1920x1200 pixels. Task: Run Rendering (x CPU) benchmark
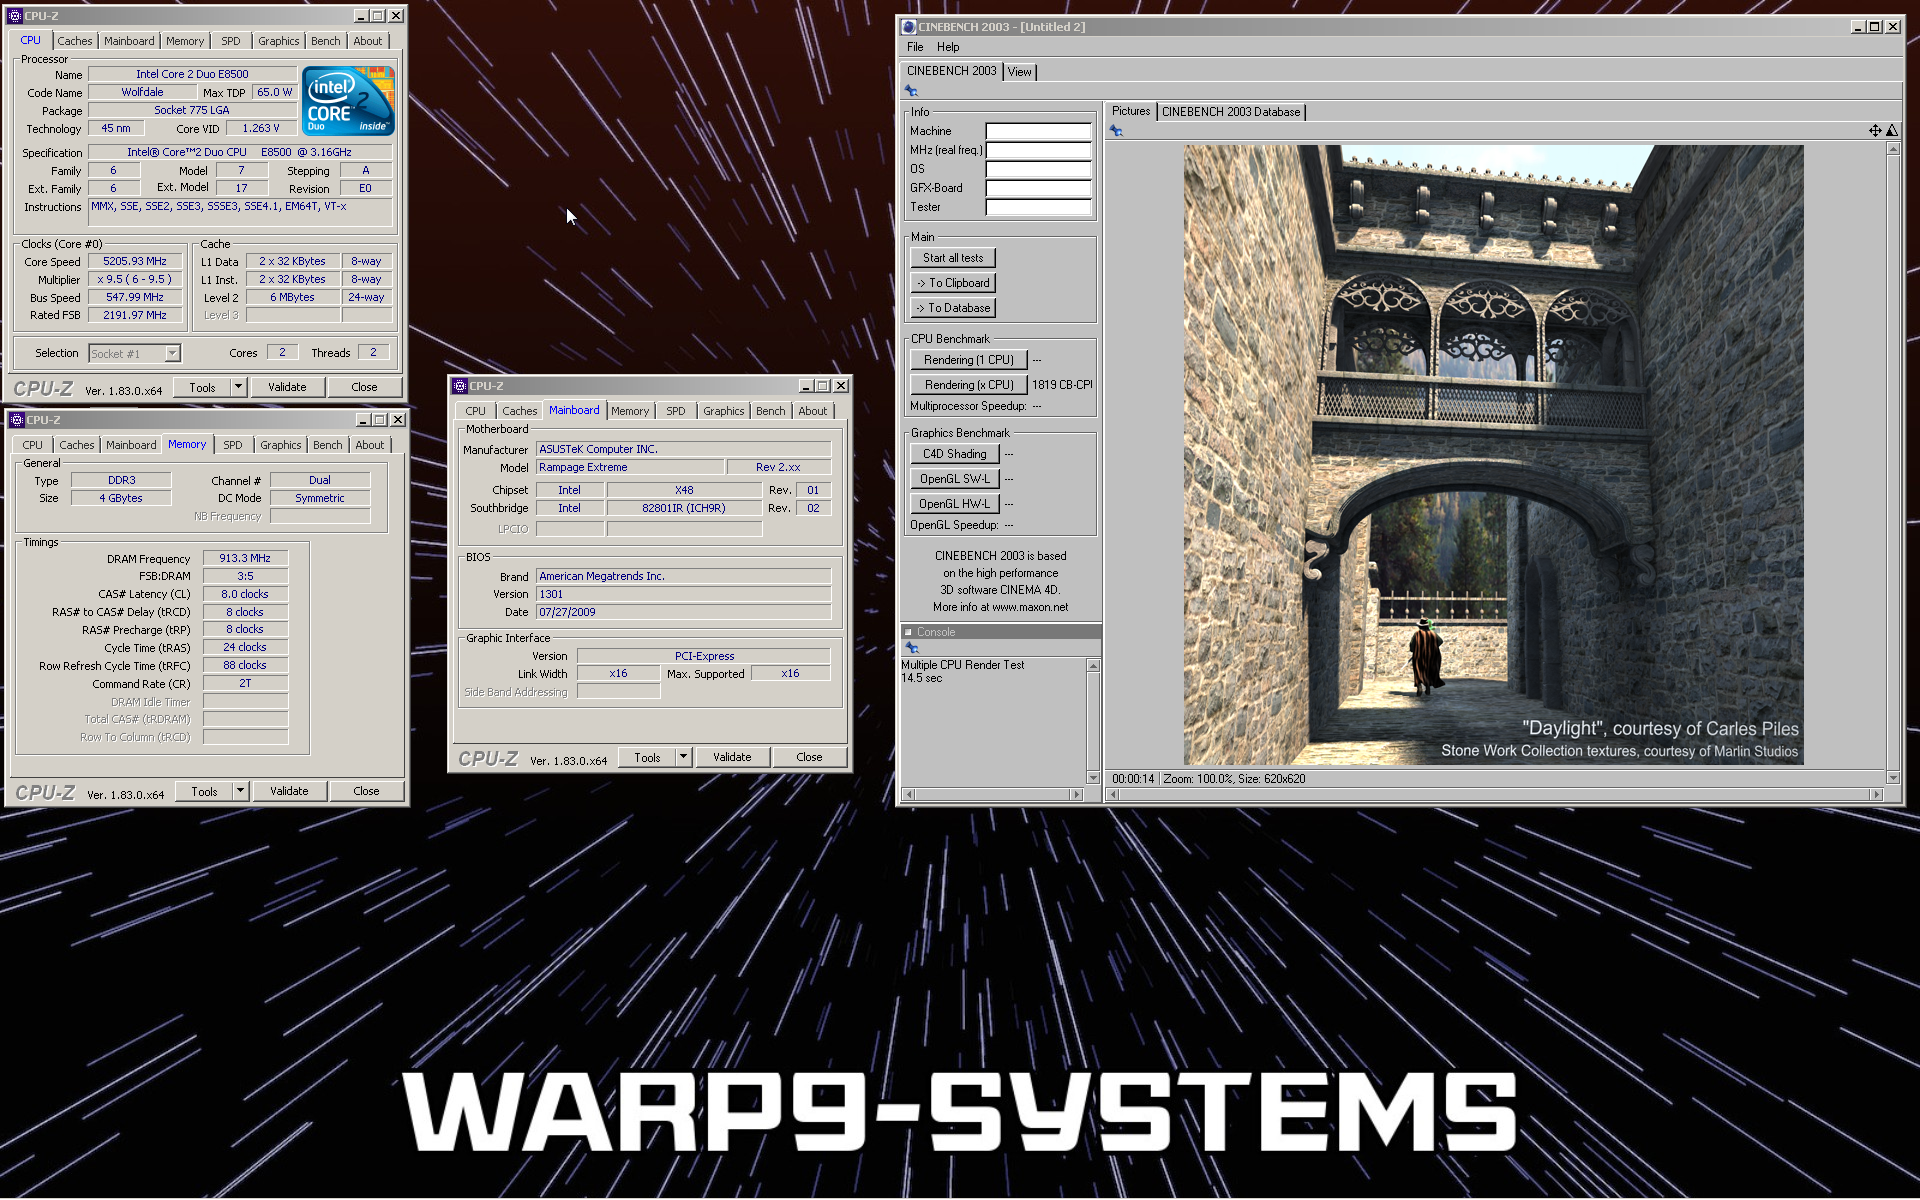click(x=969, y=385)
